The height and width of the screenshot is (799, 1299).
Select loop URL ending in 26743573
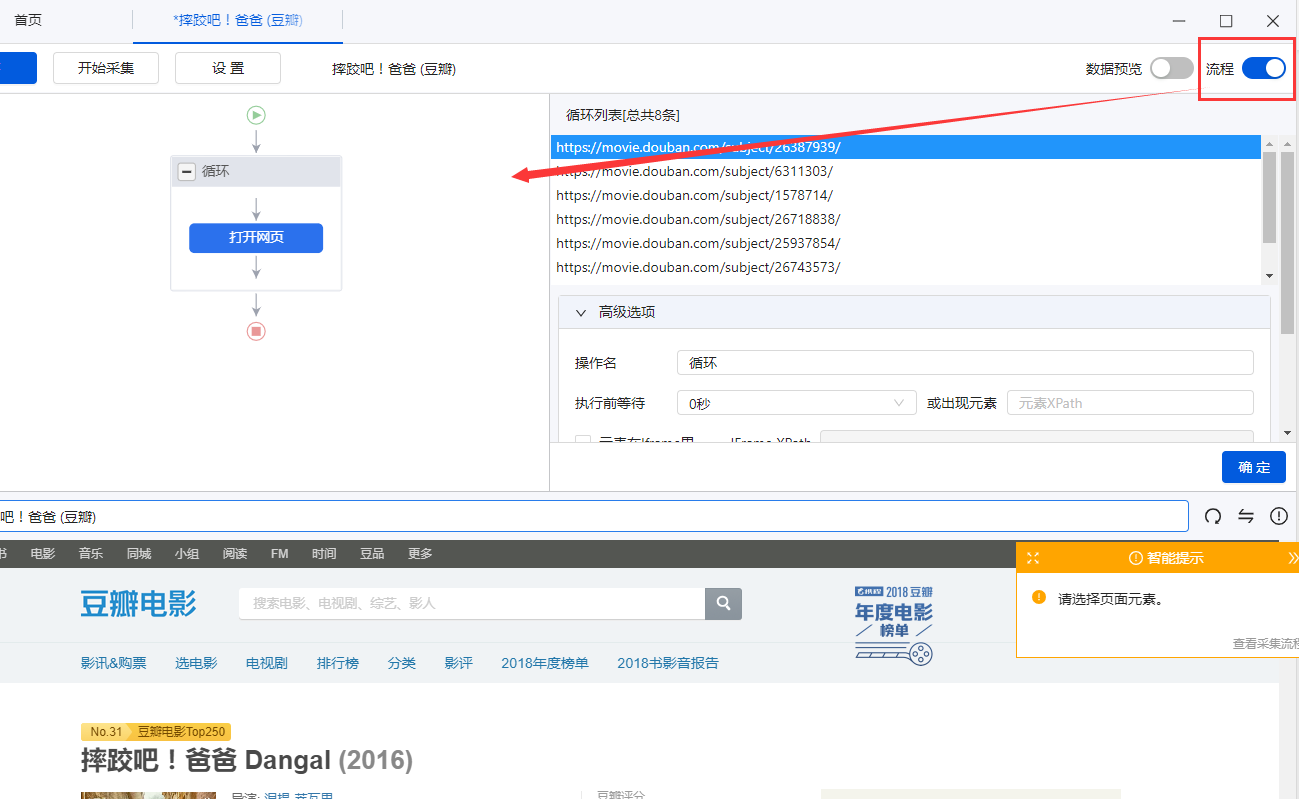tap(905, 267)
